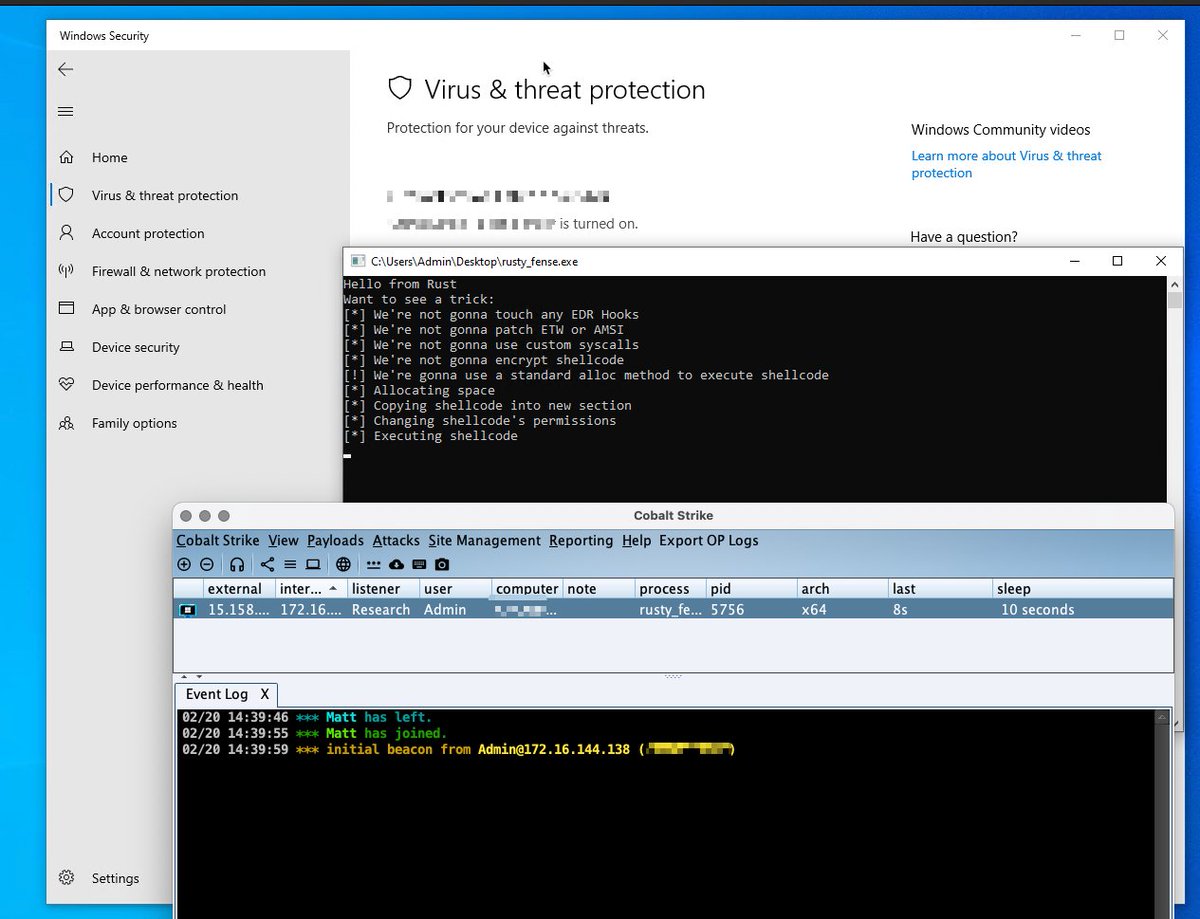1200x919 pixels.
Task: Open screenshots via the camera icon
Action: click(x=442, y=564)
